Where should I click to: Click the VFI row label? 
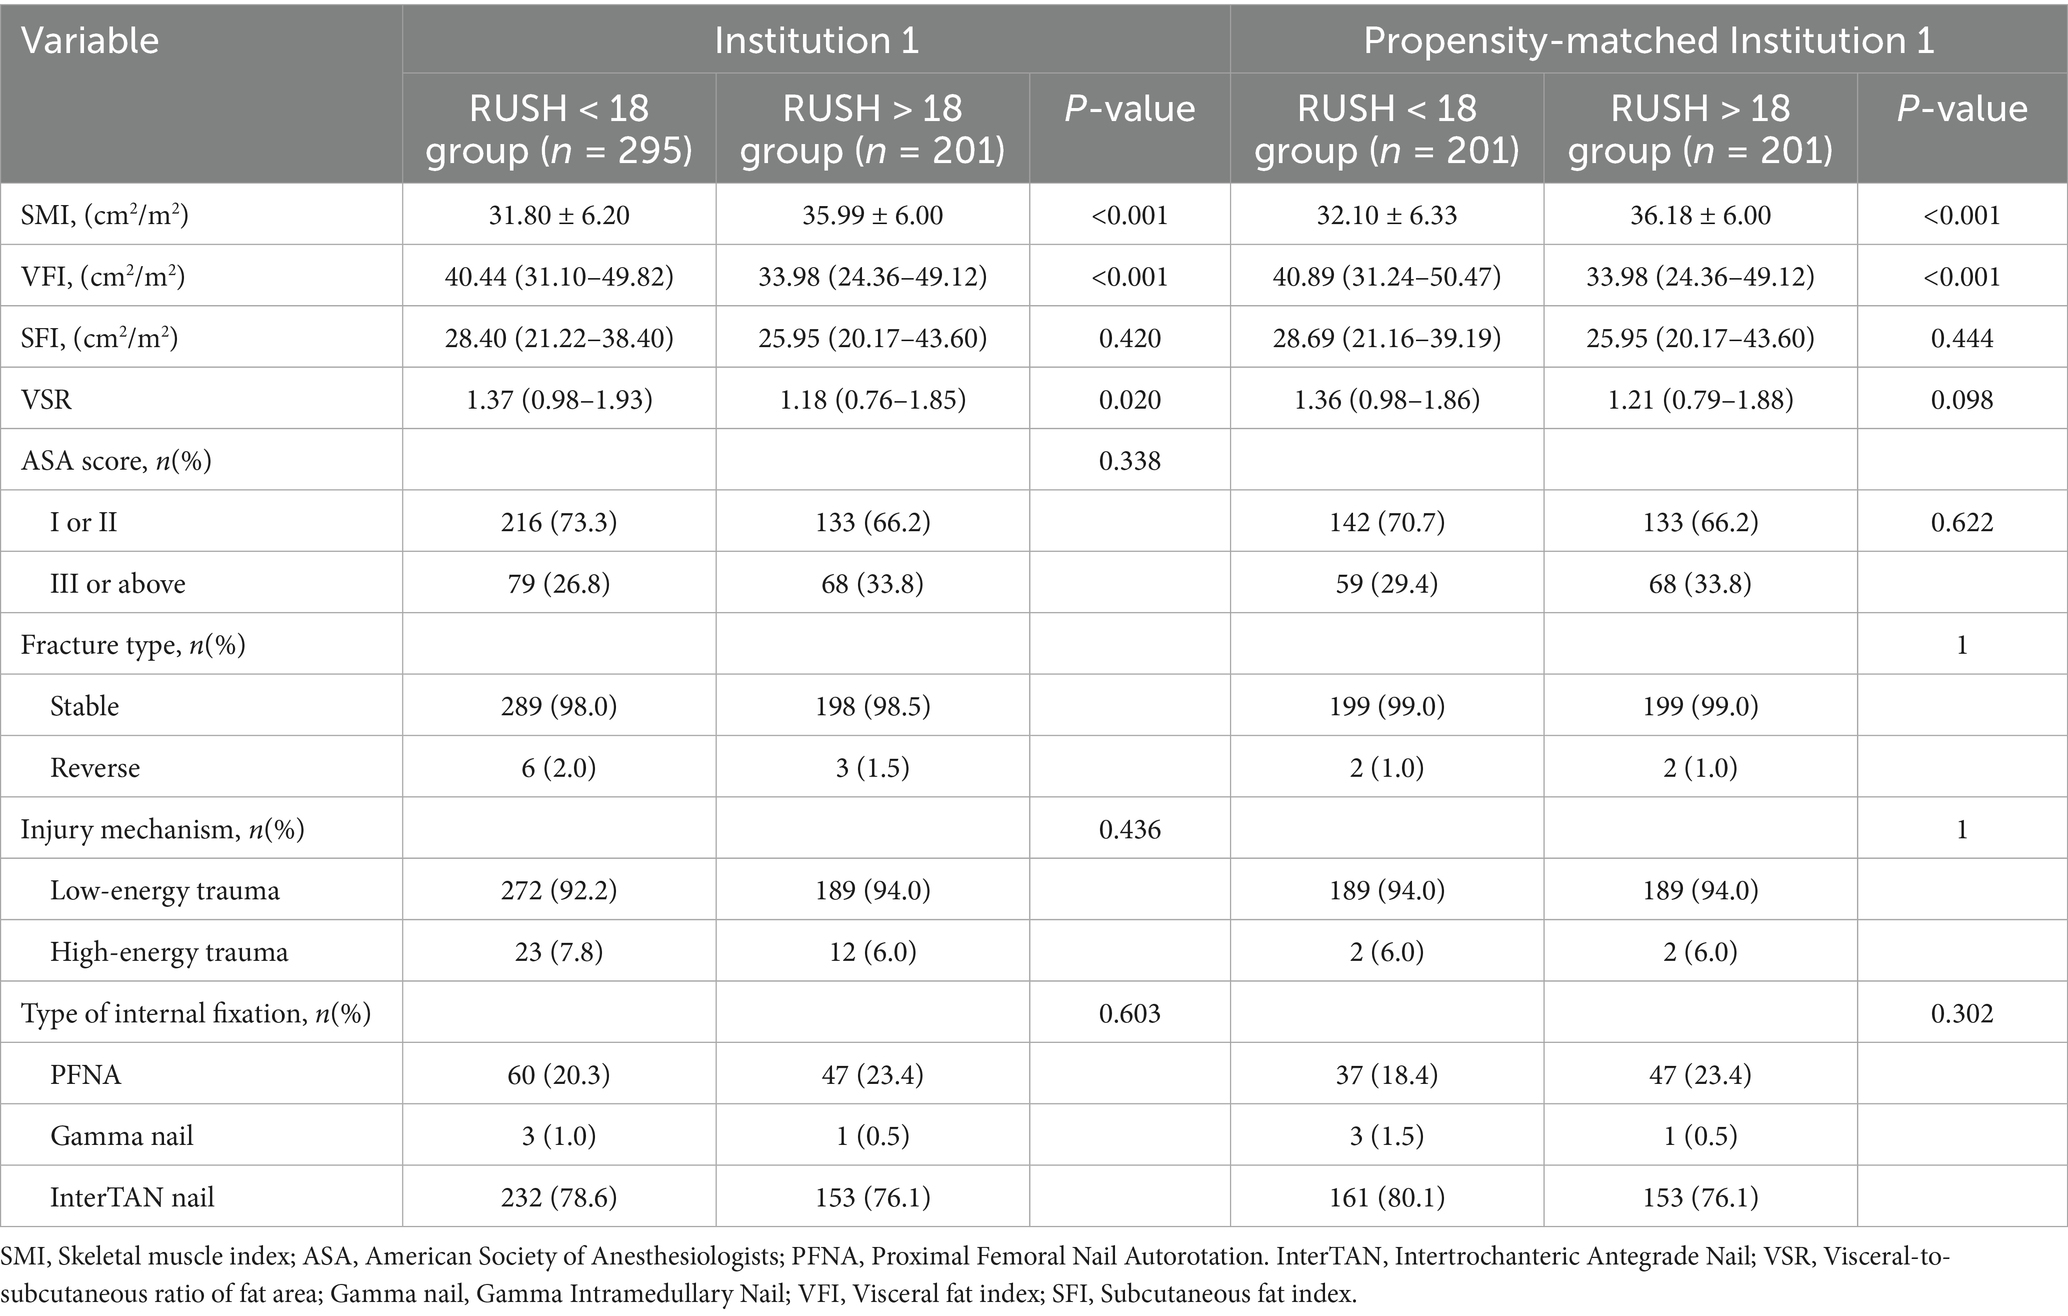(x=103, y=277)
